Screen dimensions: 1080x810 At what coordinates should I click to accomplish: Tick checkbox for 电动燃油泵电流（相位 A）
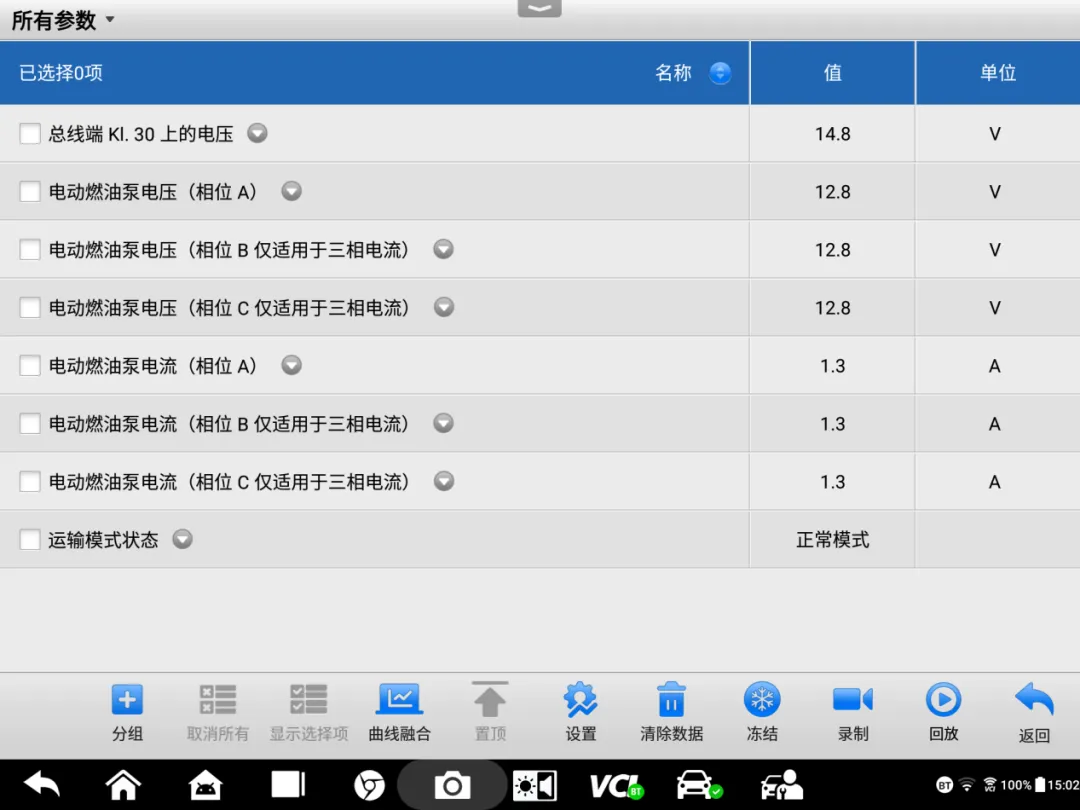click(30, 366)
